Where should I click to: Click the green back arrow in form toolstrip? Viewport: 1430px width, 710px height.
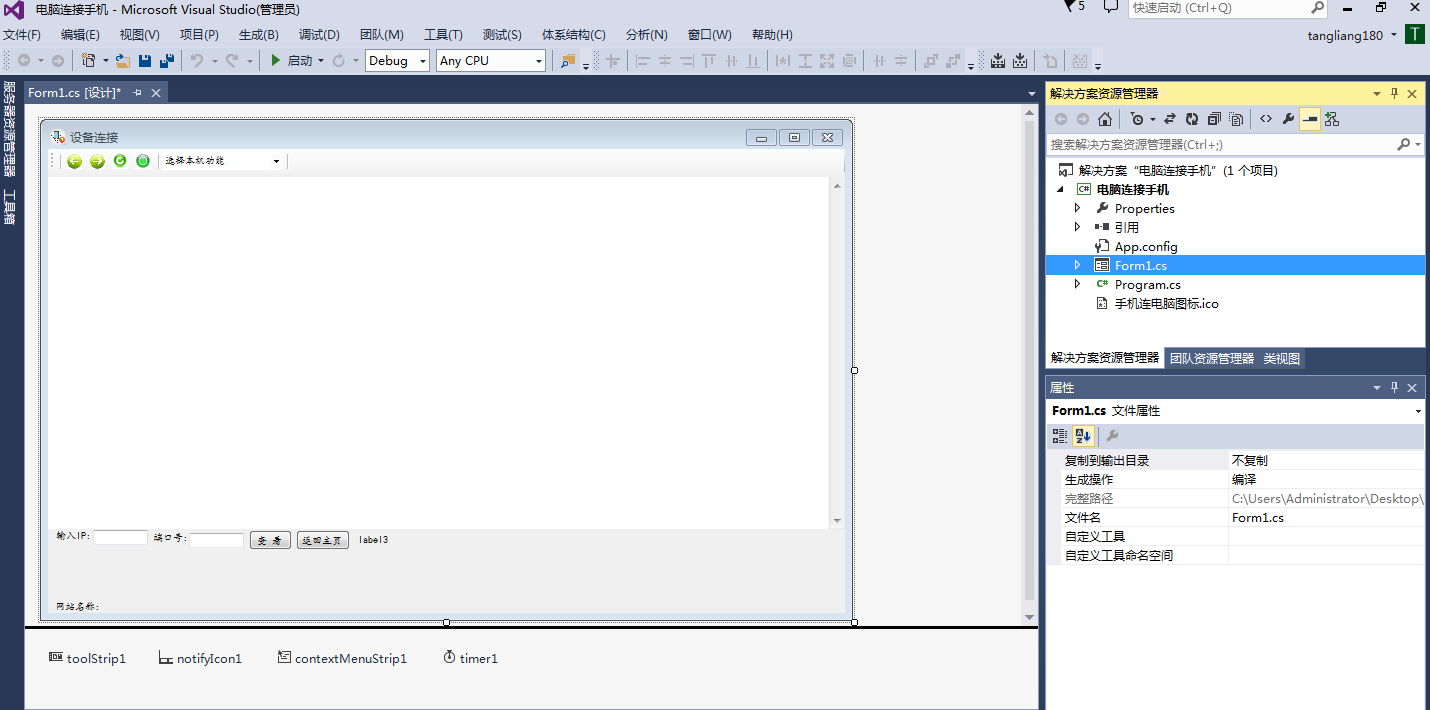click(74, 161)
